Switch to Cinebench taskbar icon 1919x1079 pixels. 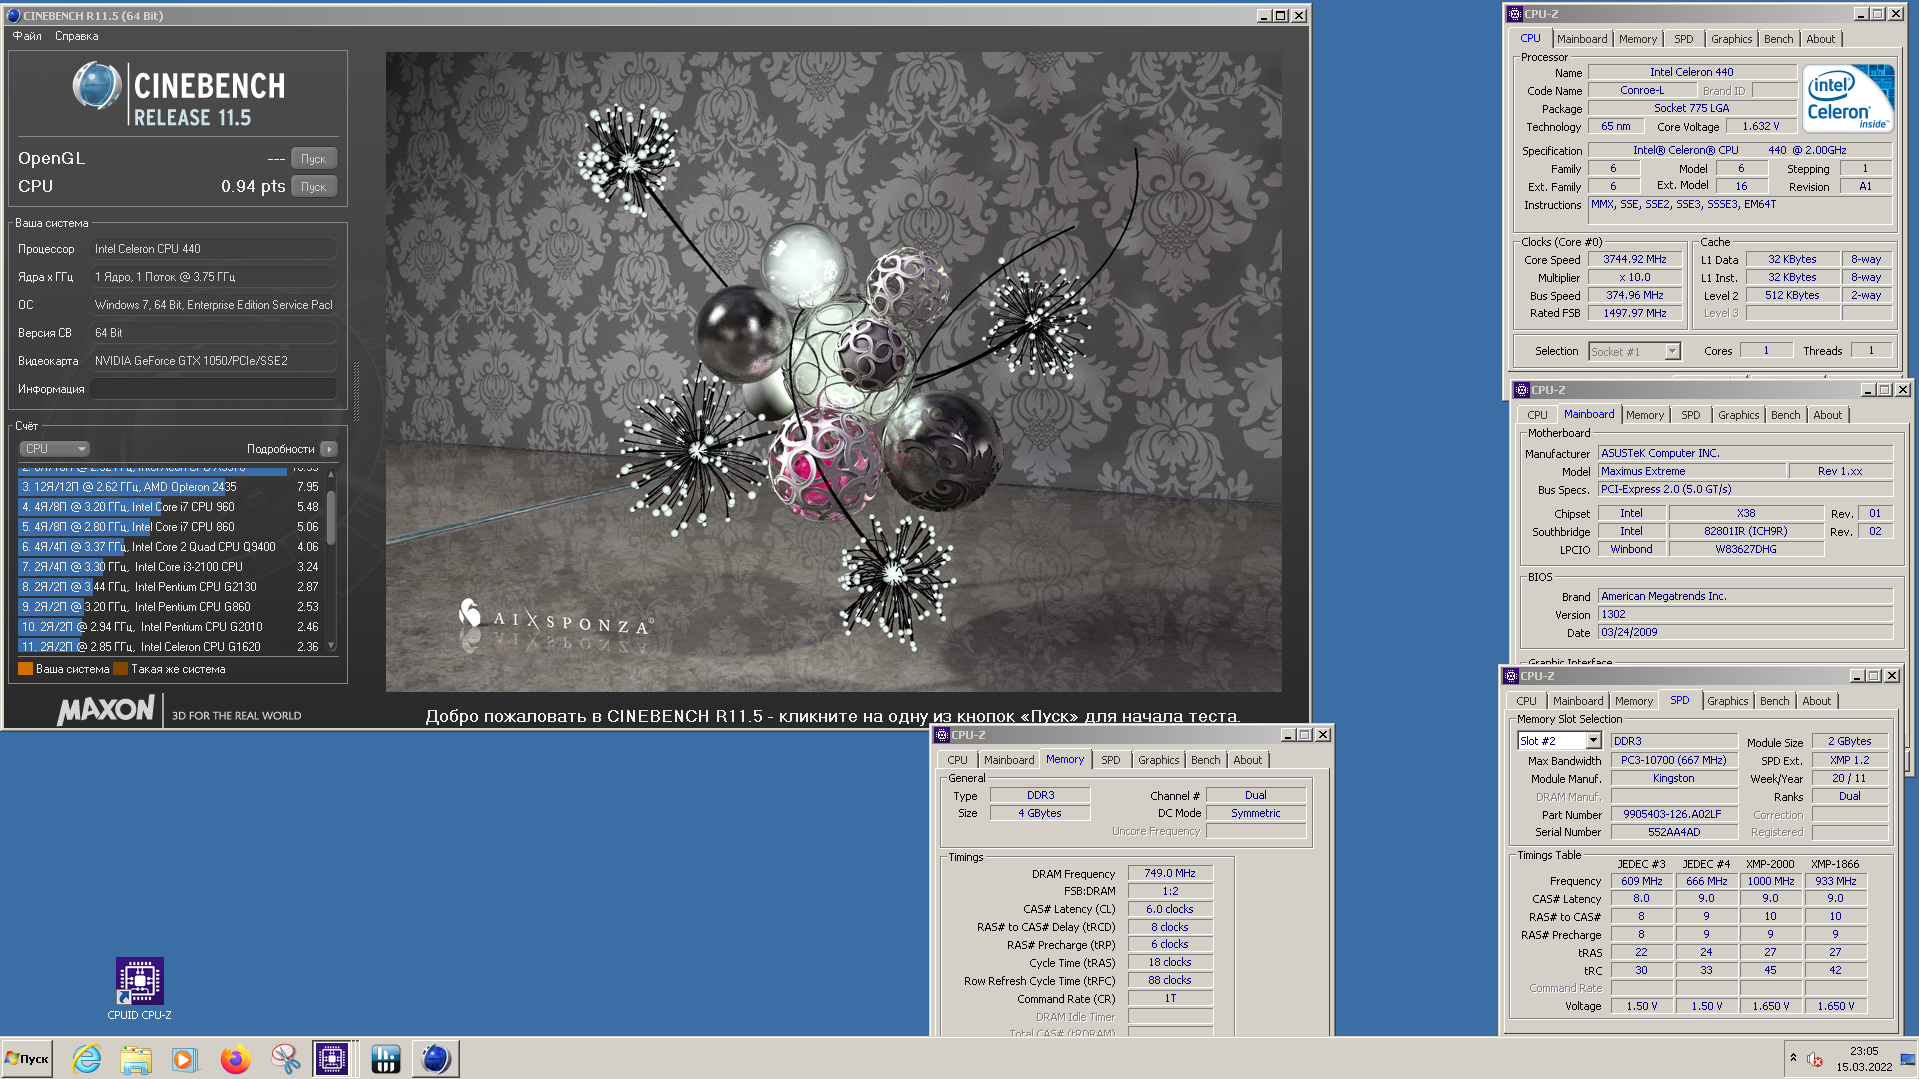pyautogui.click(x=435, y=1059)
